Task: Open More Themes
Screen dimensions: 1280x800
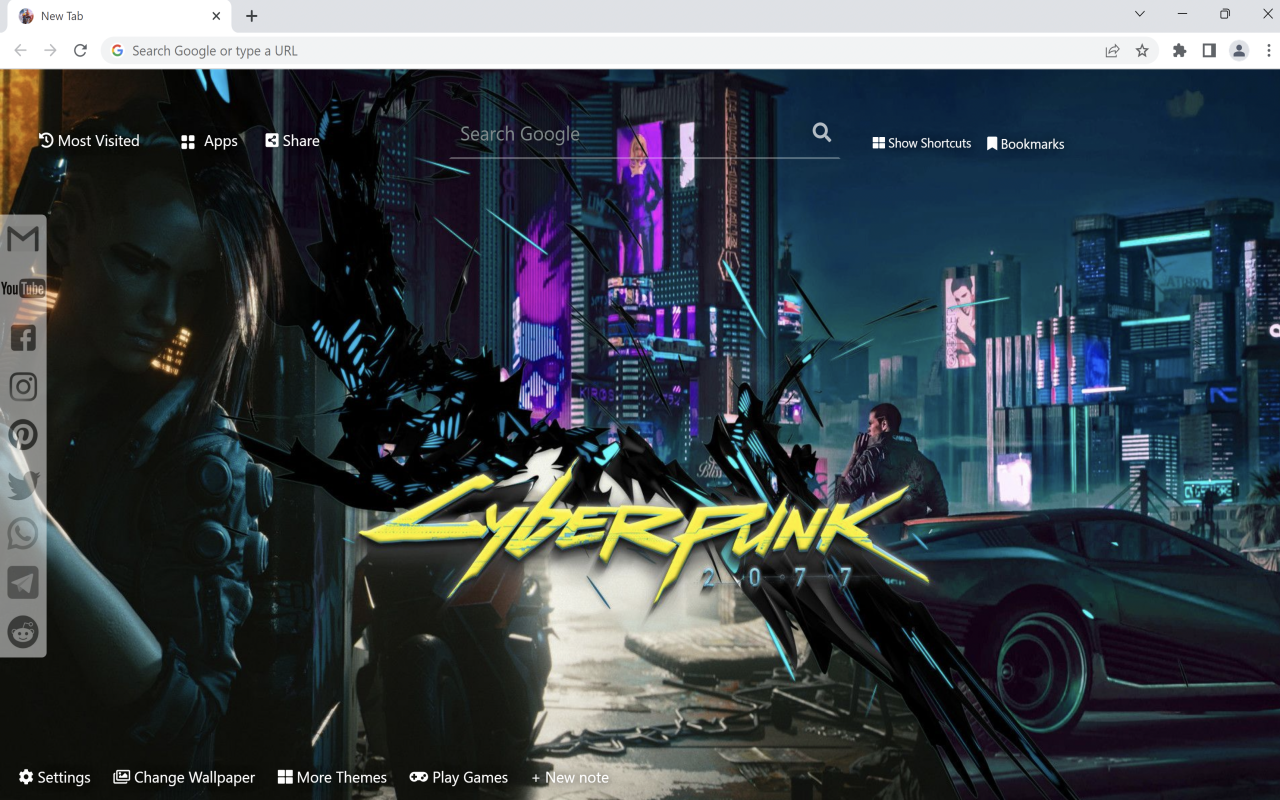Action: click(332, 777)
